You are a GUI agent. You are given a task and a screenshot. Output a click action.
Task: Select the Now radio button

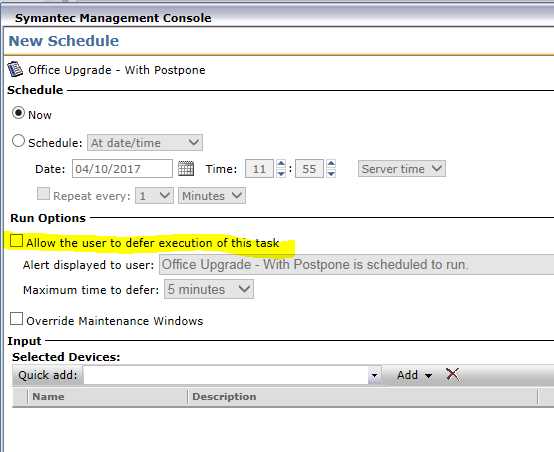18,113
